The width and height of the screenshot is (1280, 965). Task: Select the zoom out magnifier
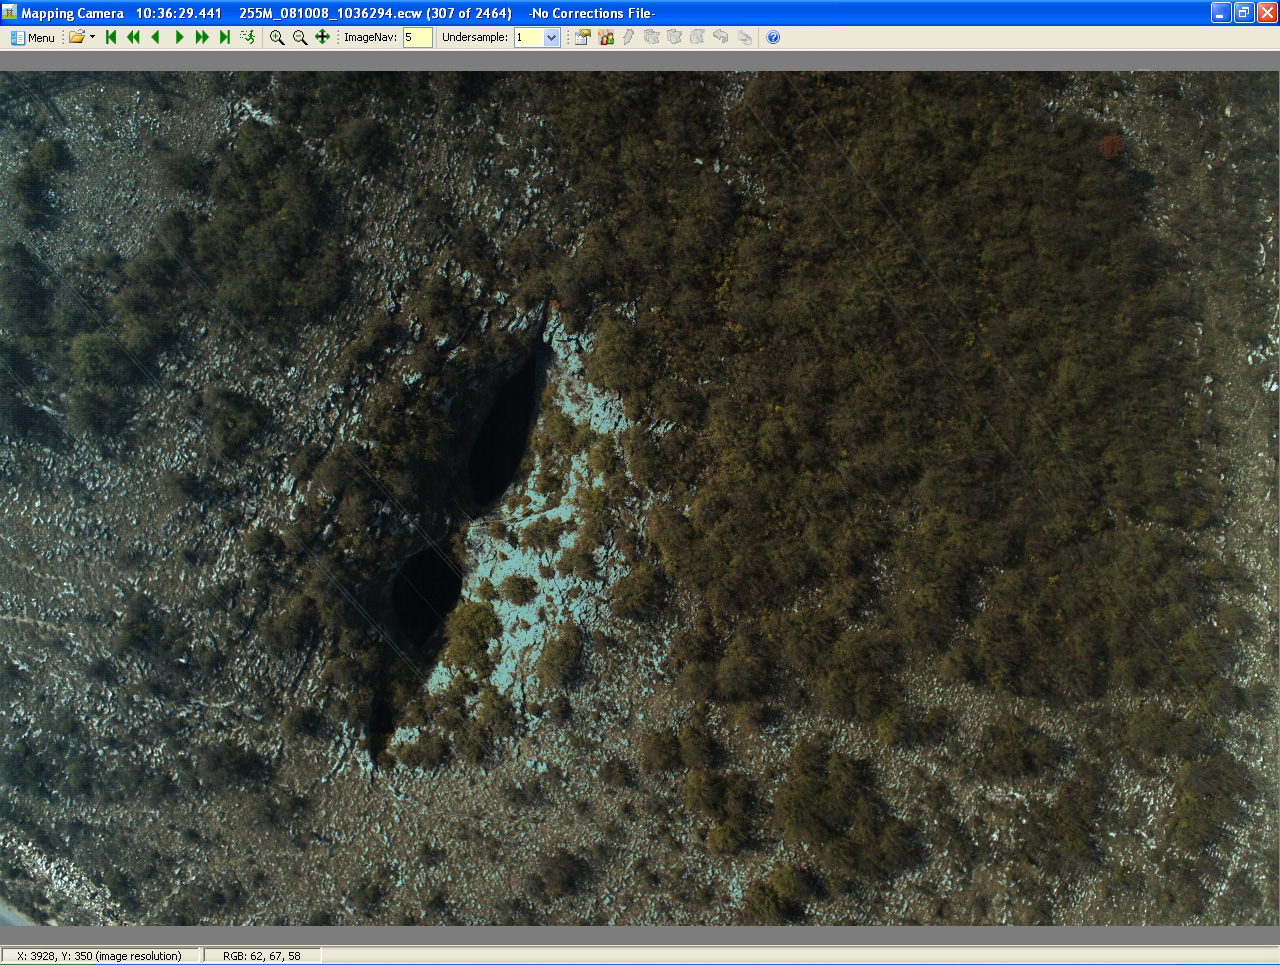pos(300,37)
